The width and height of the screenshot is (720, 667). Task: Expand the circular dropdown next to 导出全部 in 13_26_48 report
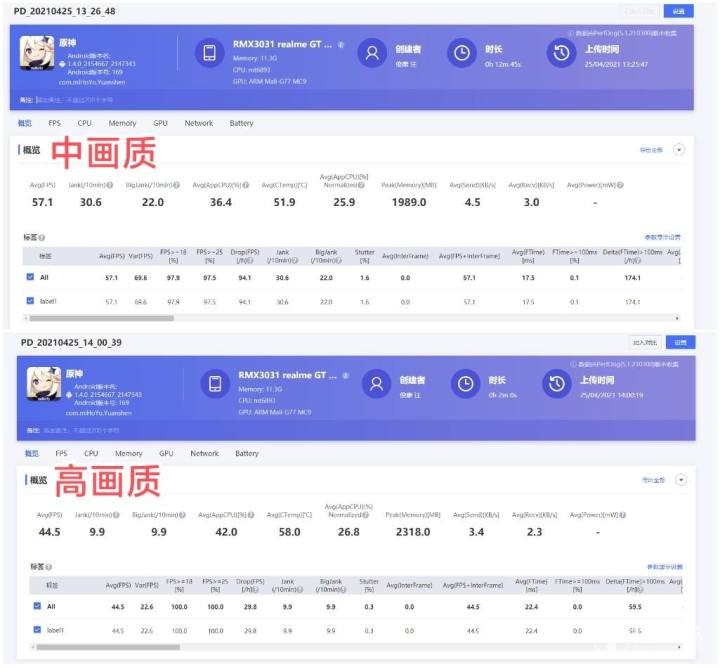tap(679, 150)
